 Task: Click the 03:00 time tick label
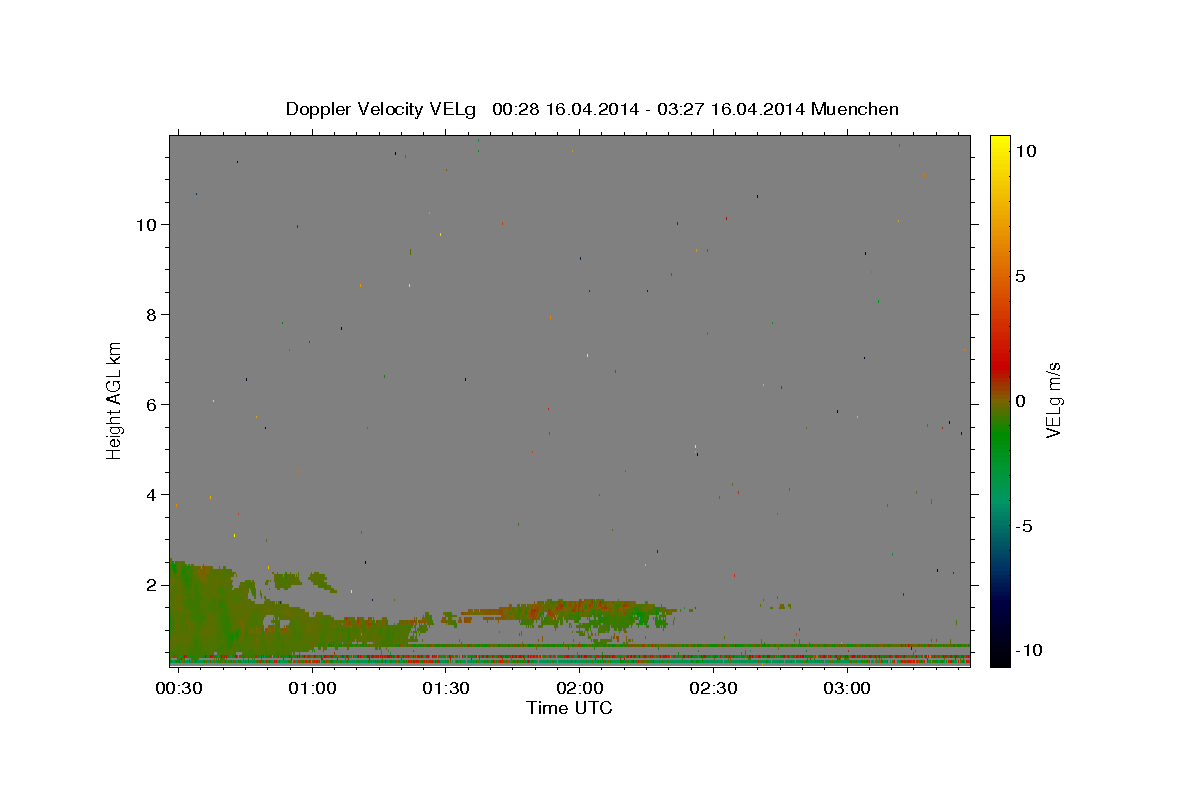[x=847, y=689]
